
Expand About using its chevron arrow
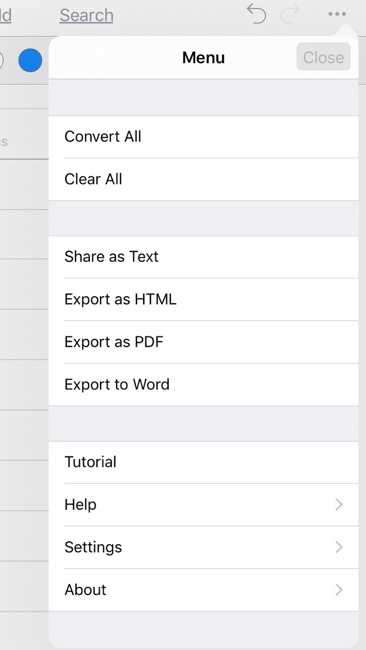click(339, 590)
